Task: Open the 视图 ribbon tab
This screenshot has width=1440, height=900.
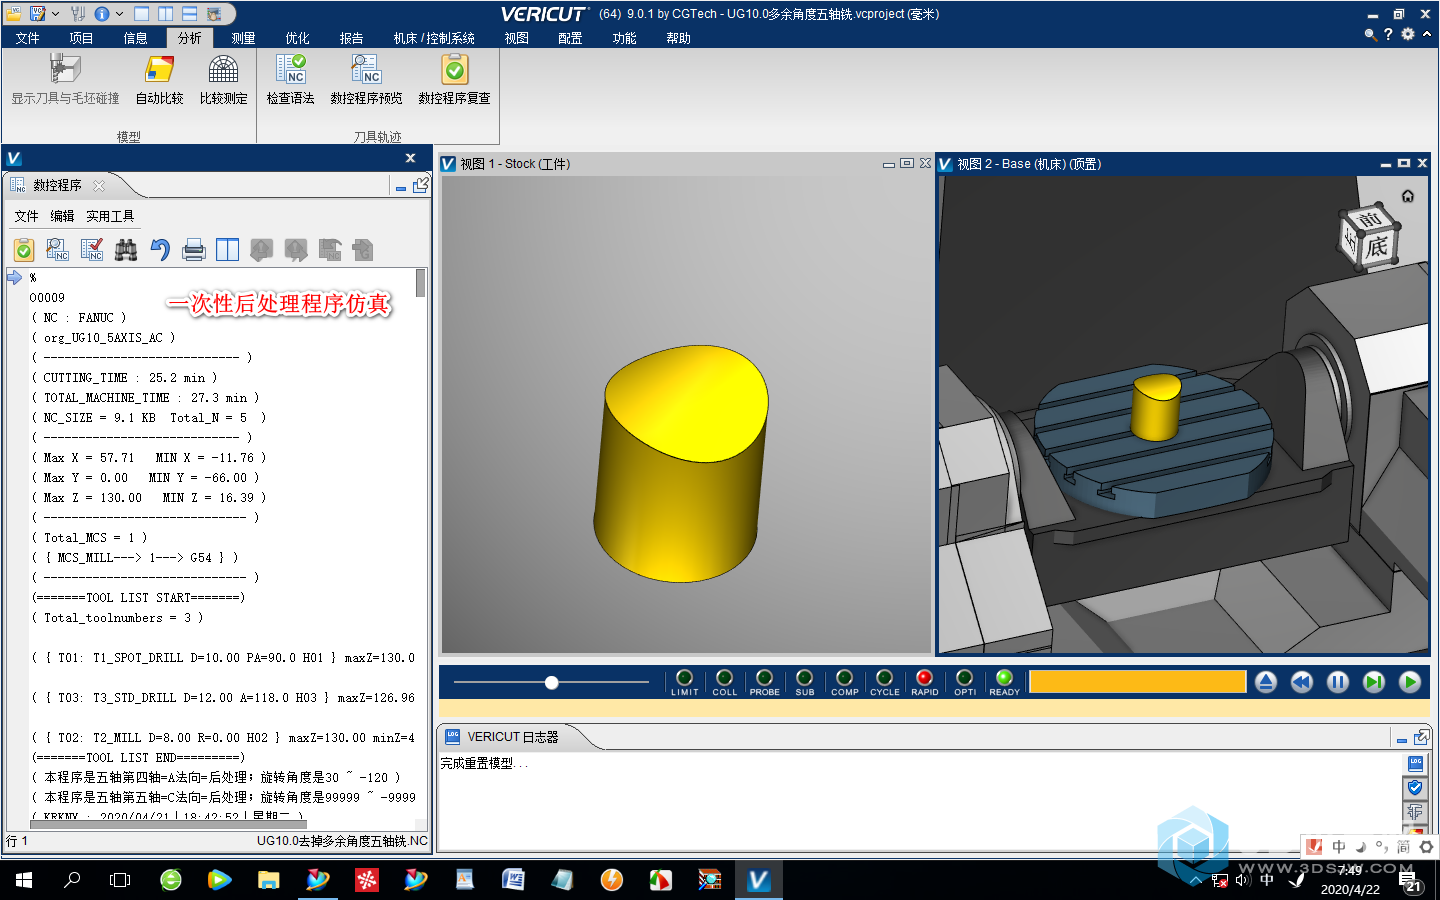Action: 516,38
